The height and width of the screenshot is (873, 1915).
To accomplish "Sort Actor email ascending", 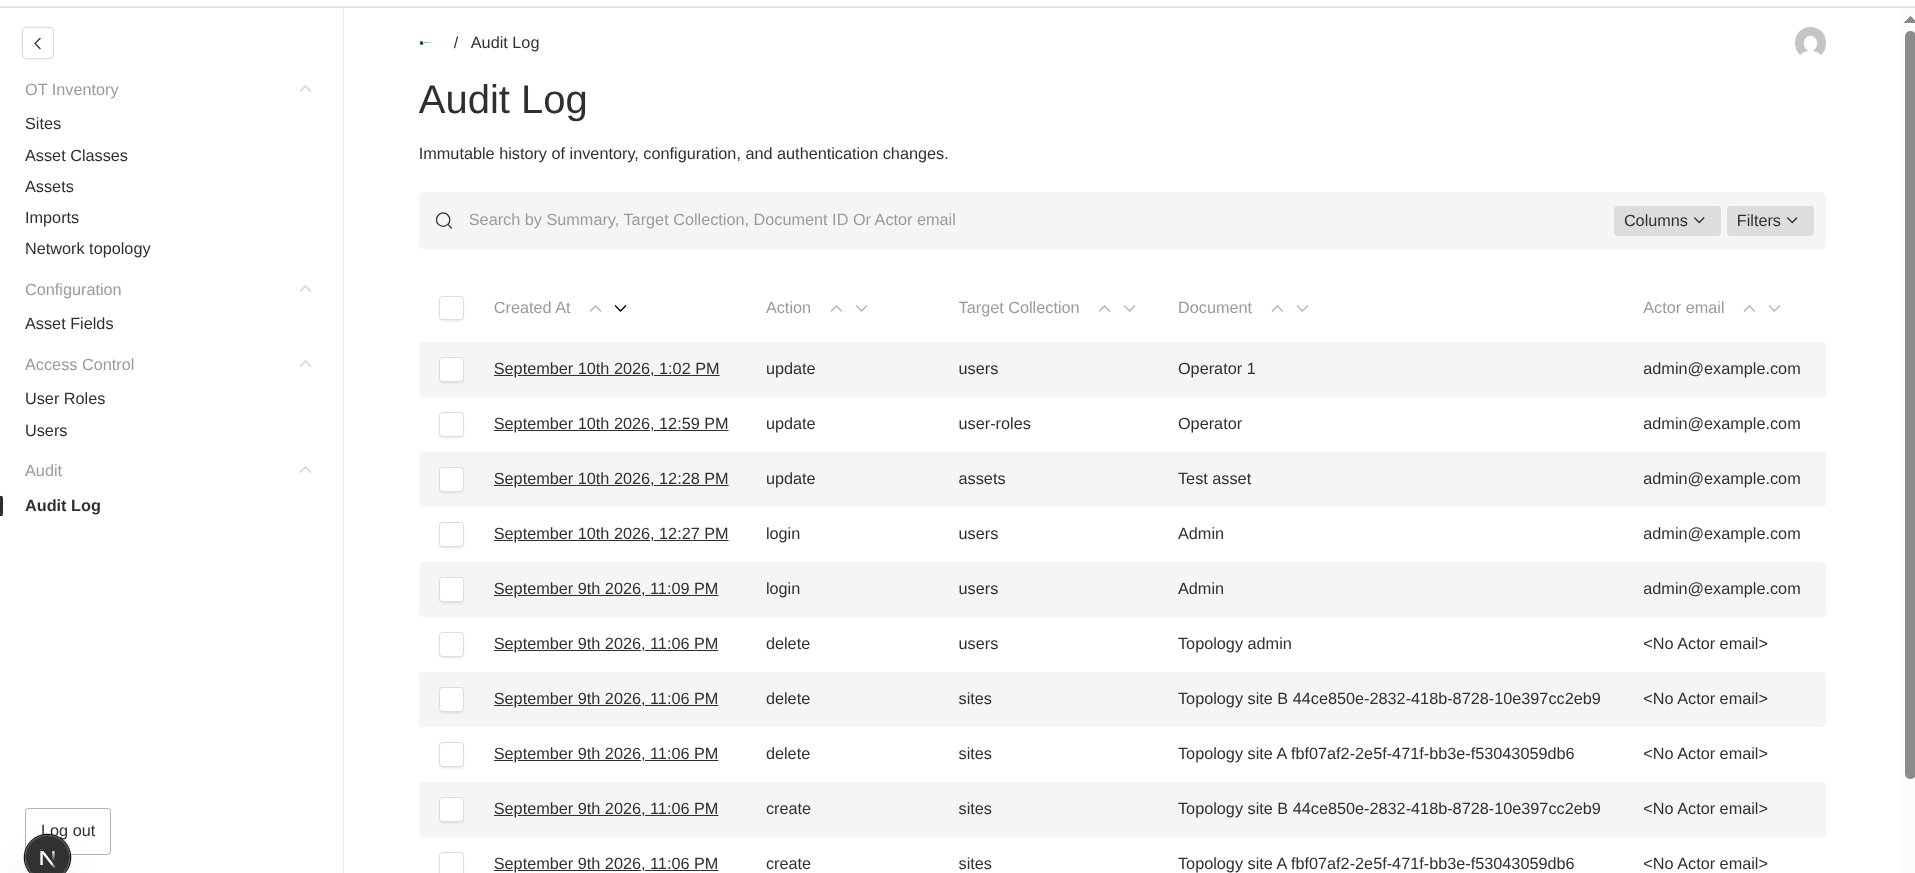I will click(x=1749, y=308).
